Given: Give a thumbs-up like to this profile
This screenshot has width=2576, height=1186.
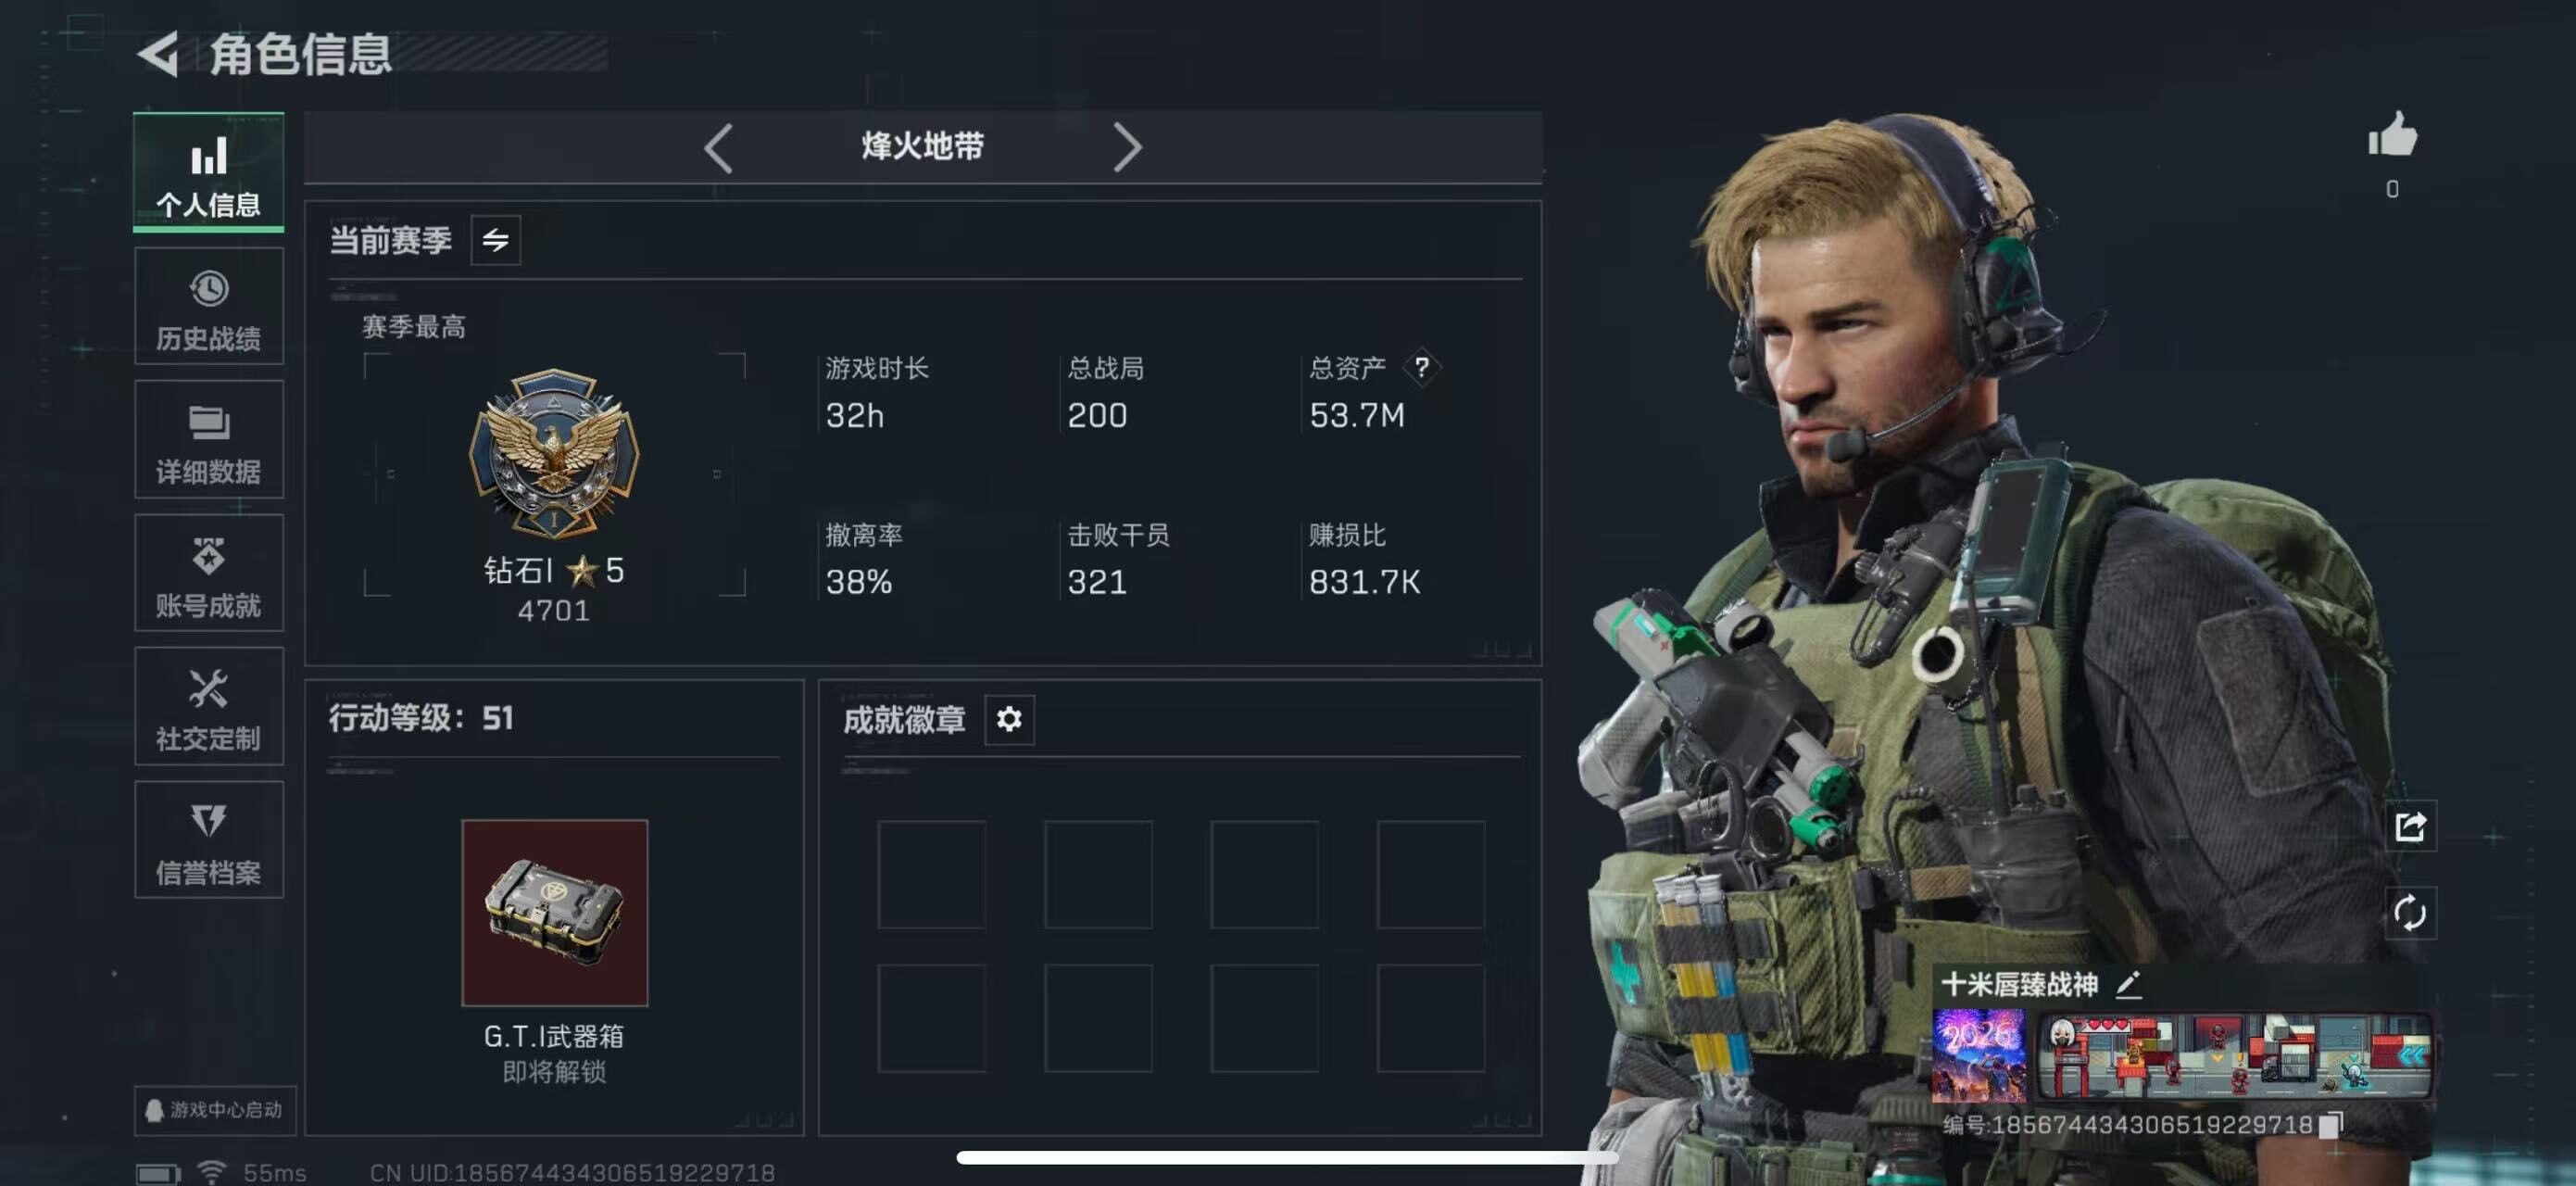Looking at the screenshot, I should pos(2392,135).
